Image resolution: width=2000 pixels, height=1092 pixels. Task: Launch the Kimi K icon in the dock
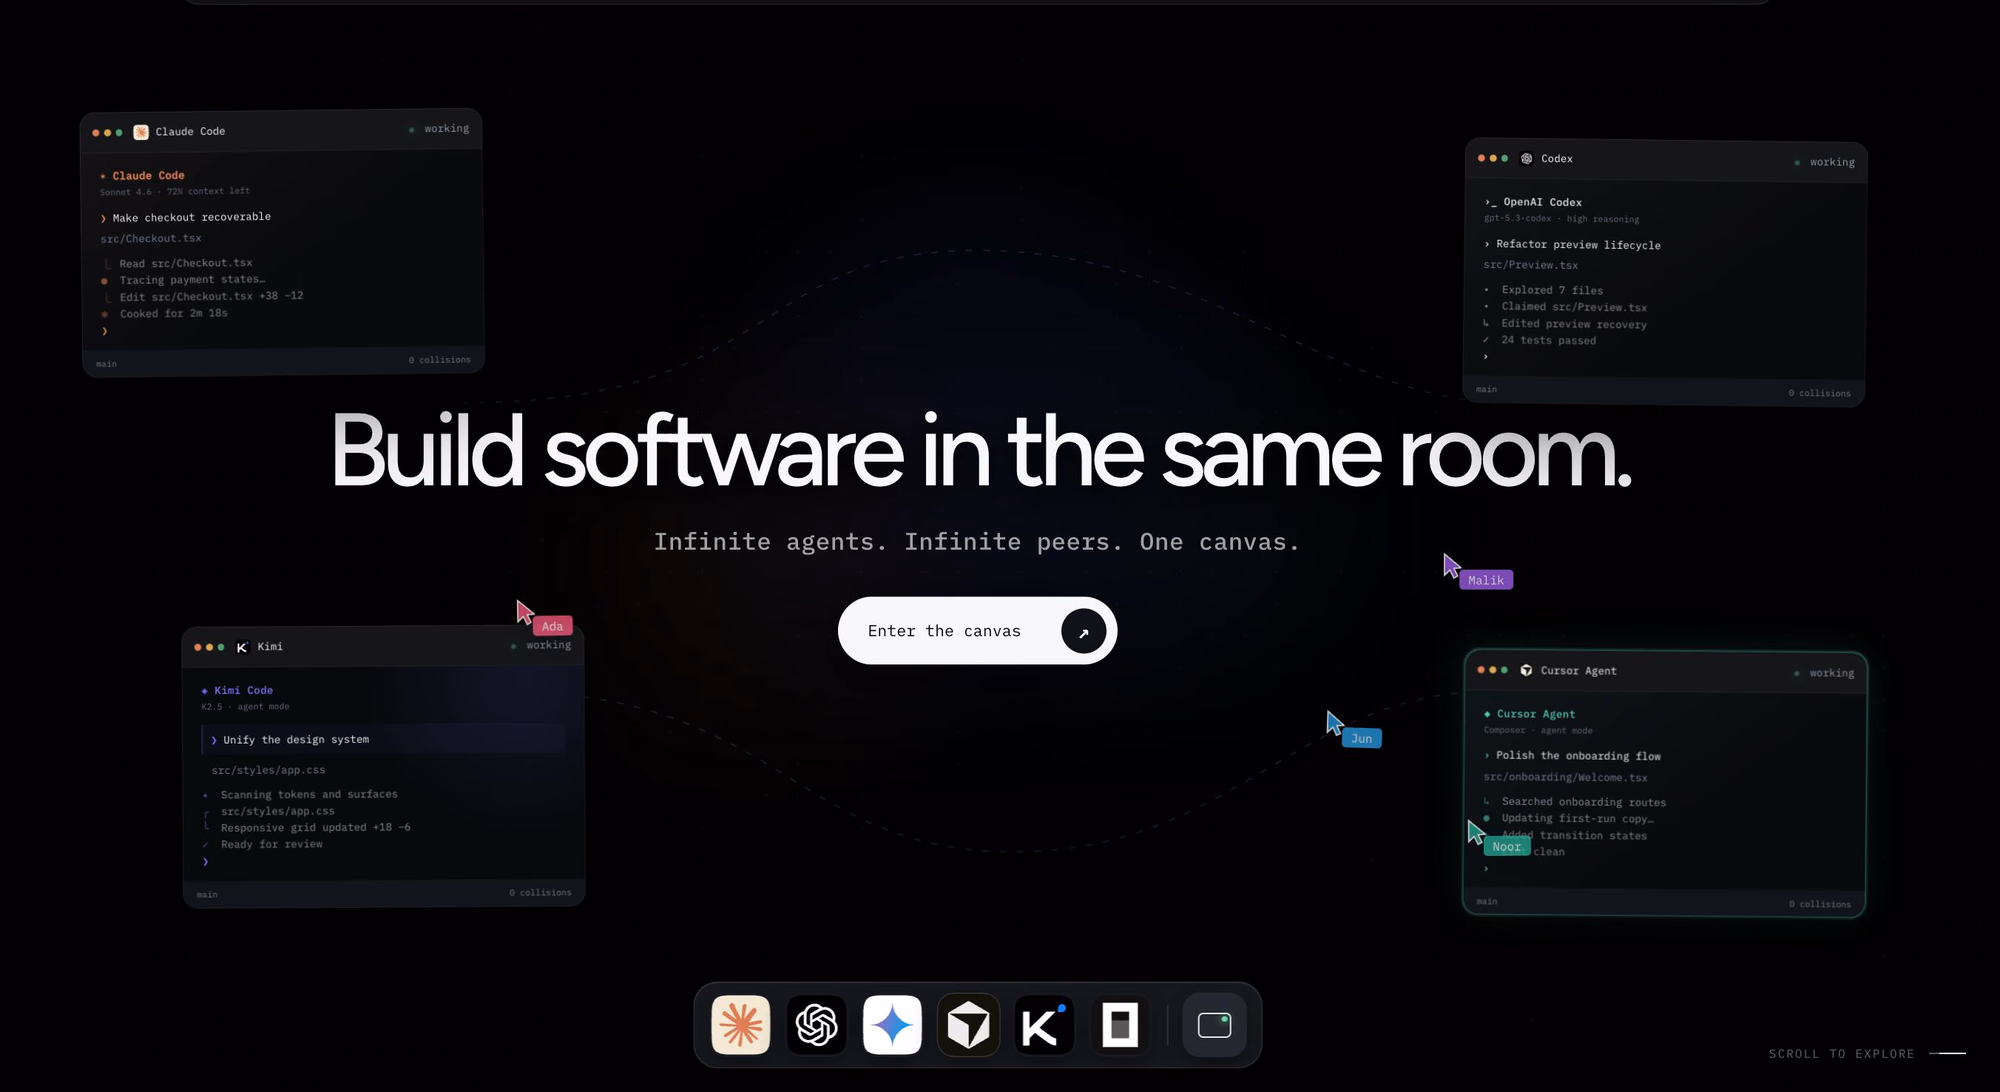[1044, 1025]
